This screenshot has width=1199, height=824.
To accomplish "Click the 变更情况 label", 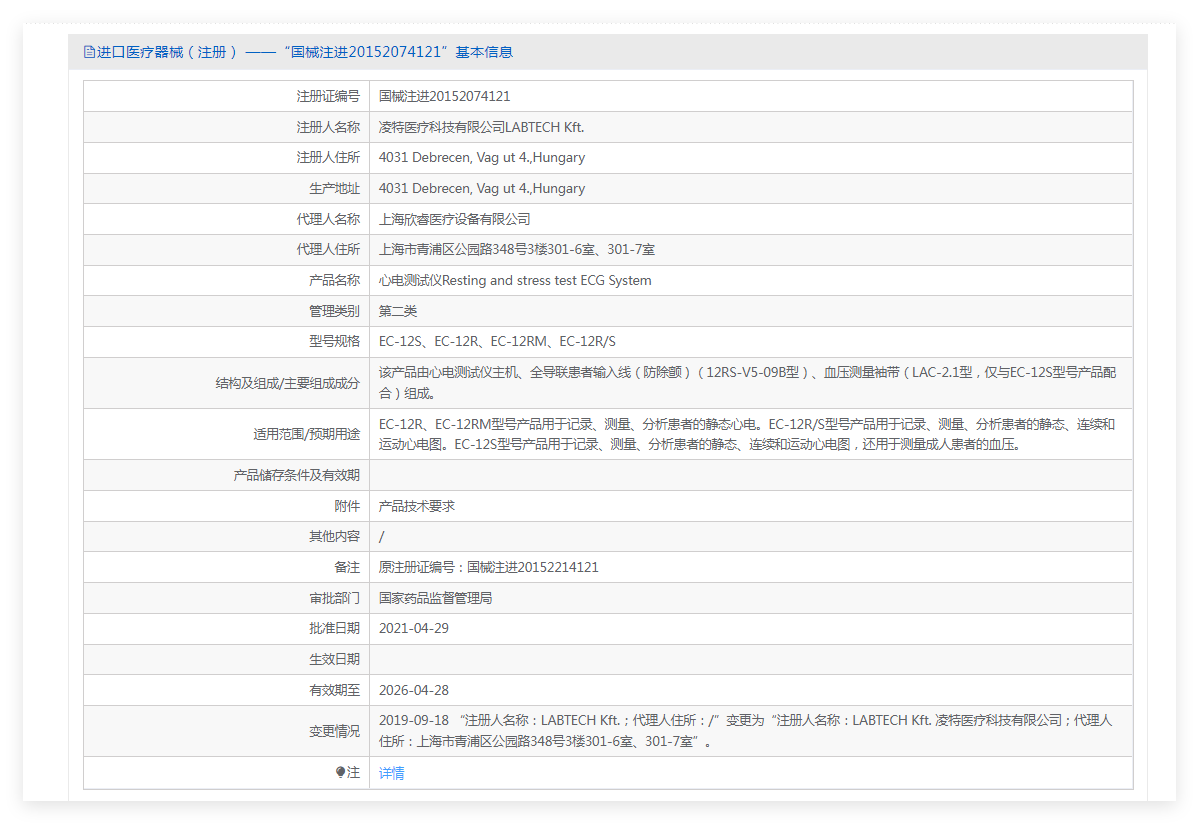I will pyautogui.click(x=334, y=731).
